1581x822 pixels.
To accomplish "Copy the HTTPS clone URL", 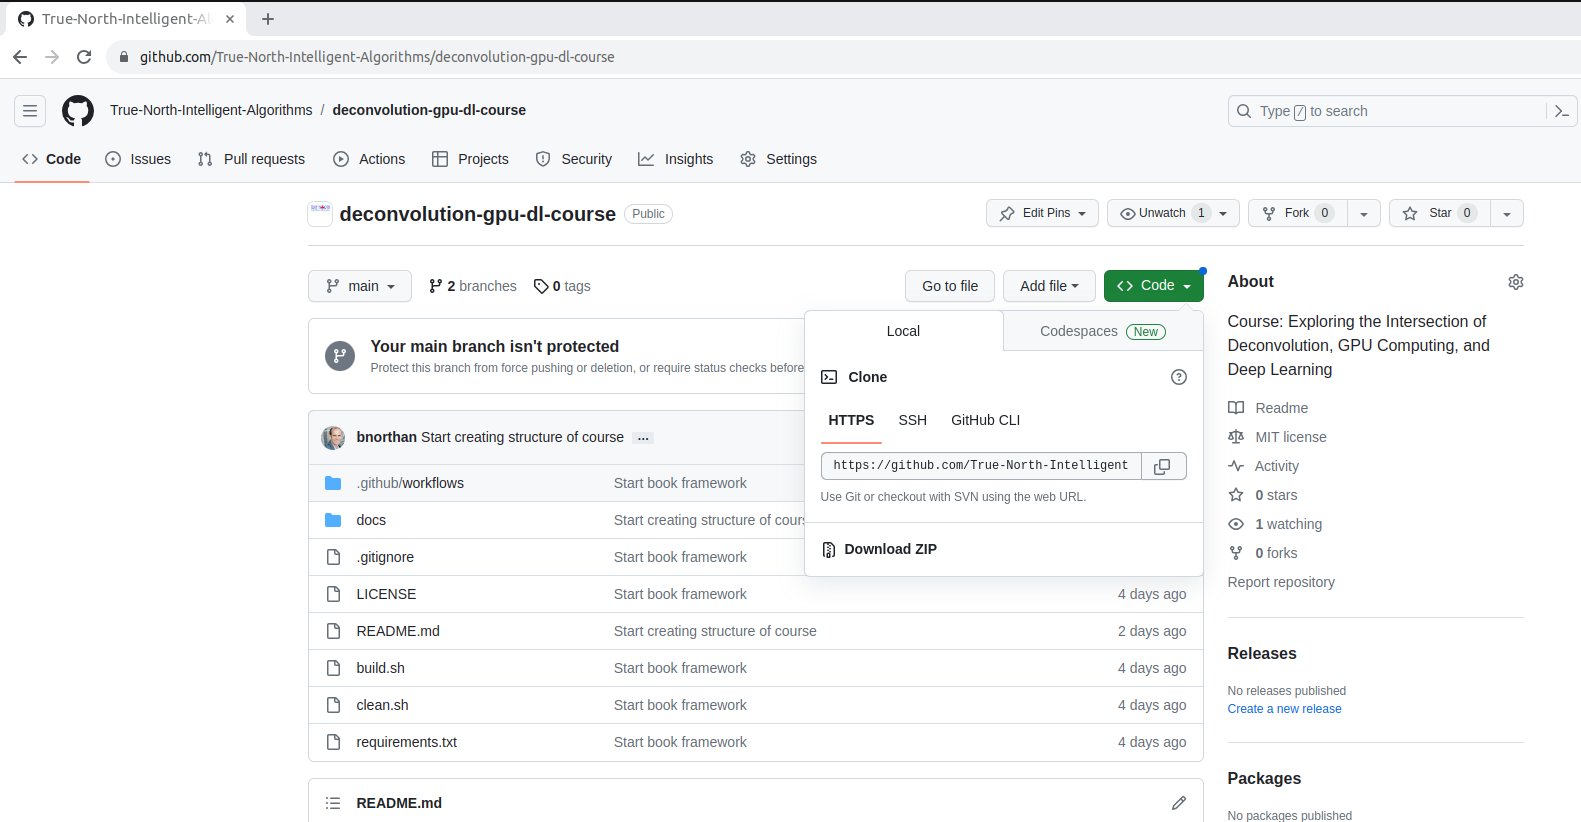I will pos(1163,466).
